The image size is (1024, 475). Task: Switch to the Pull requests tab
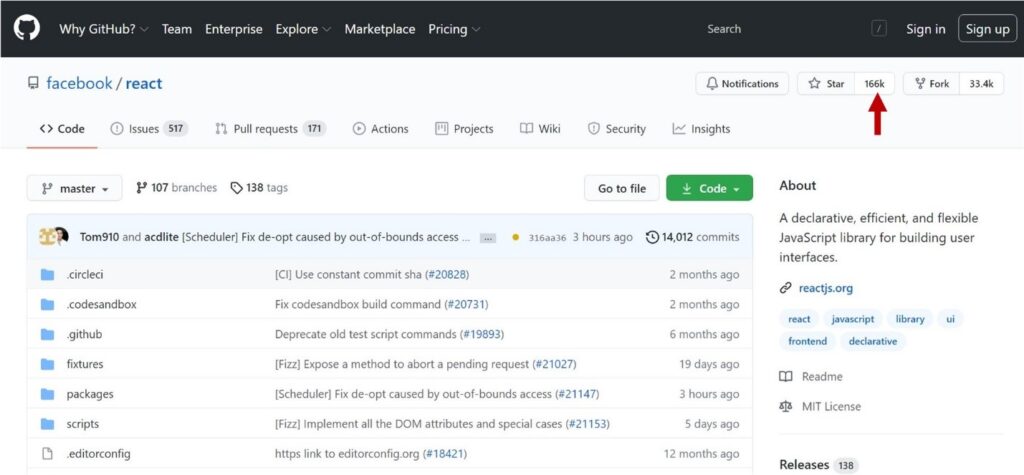point(270,129)
